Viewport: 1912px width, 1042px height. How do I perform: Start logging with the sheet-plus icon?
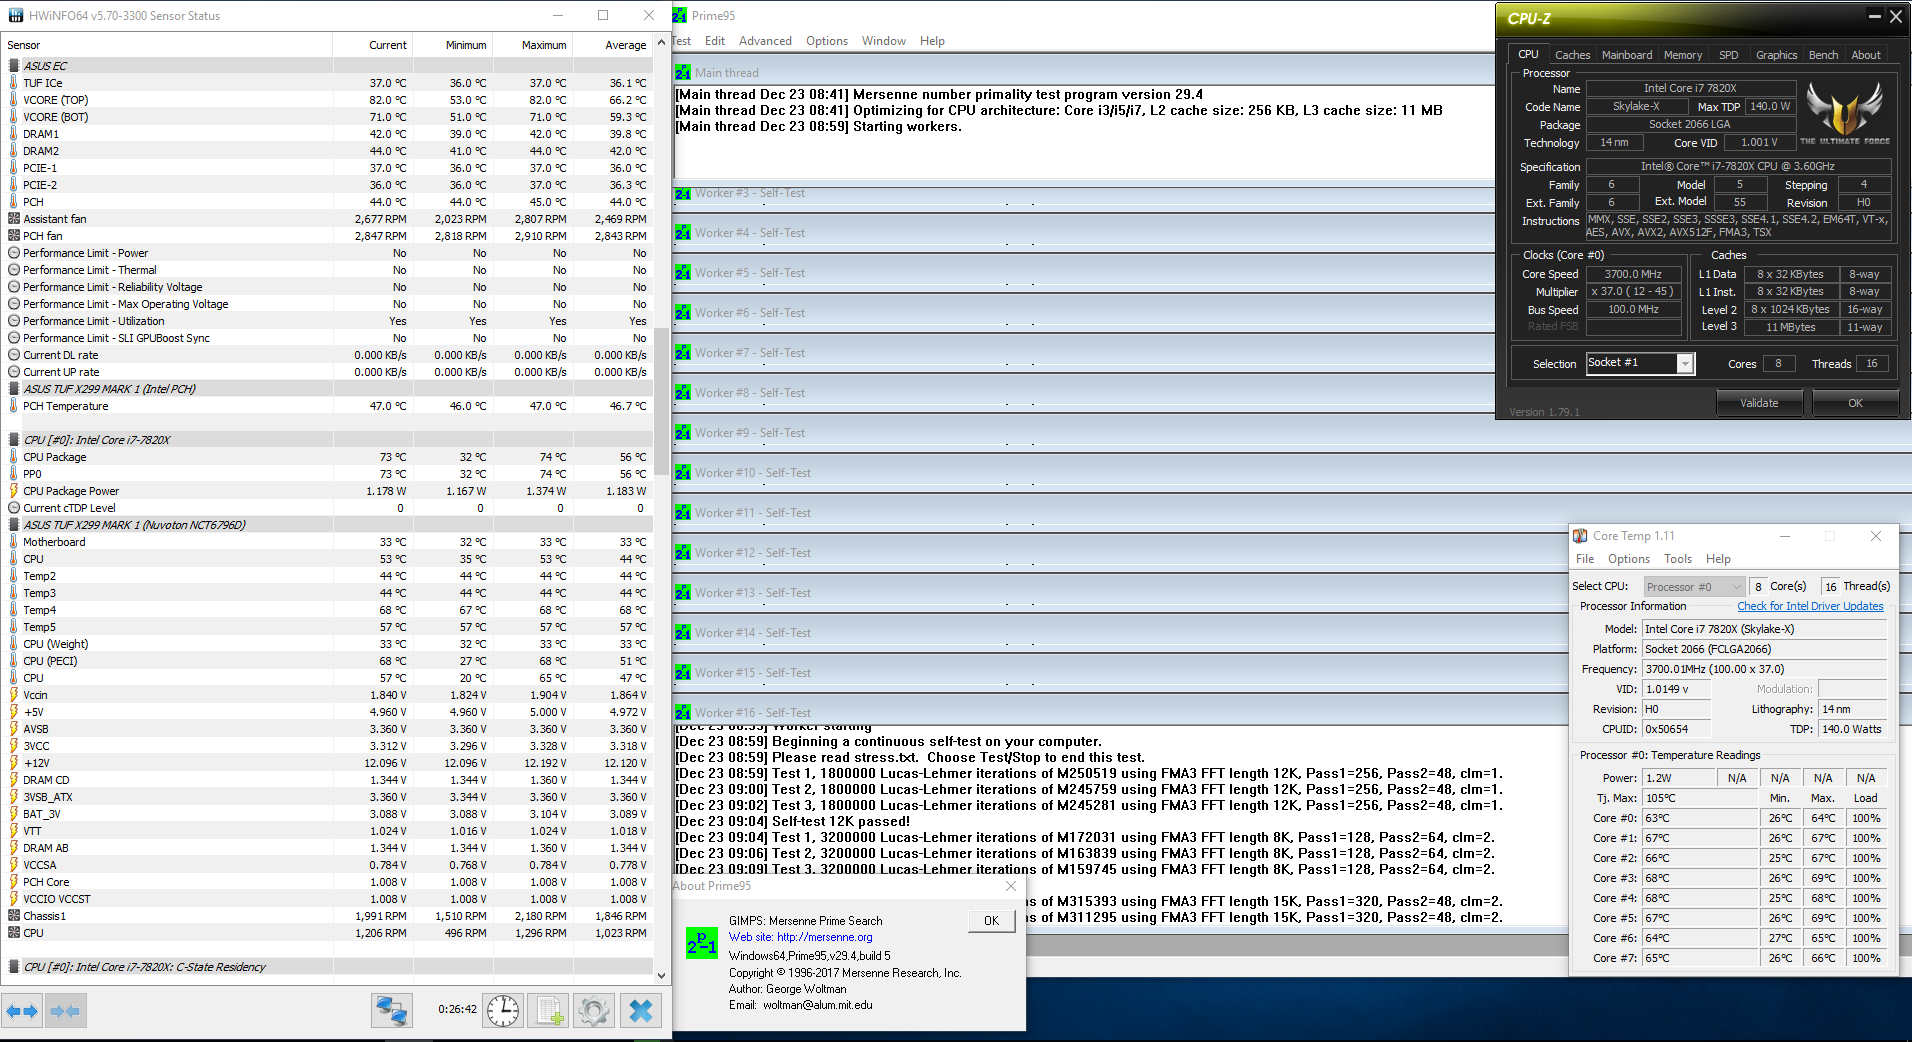[x=549, y=1011]
